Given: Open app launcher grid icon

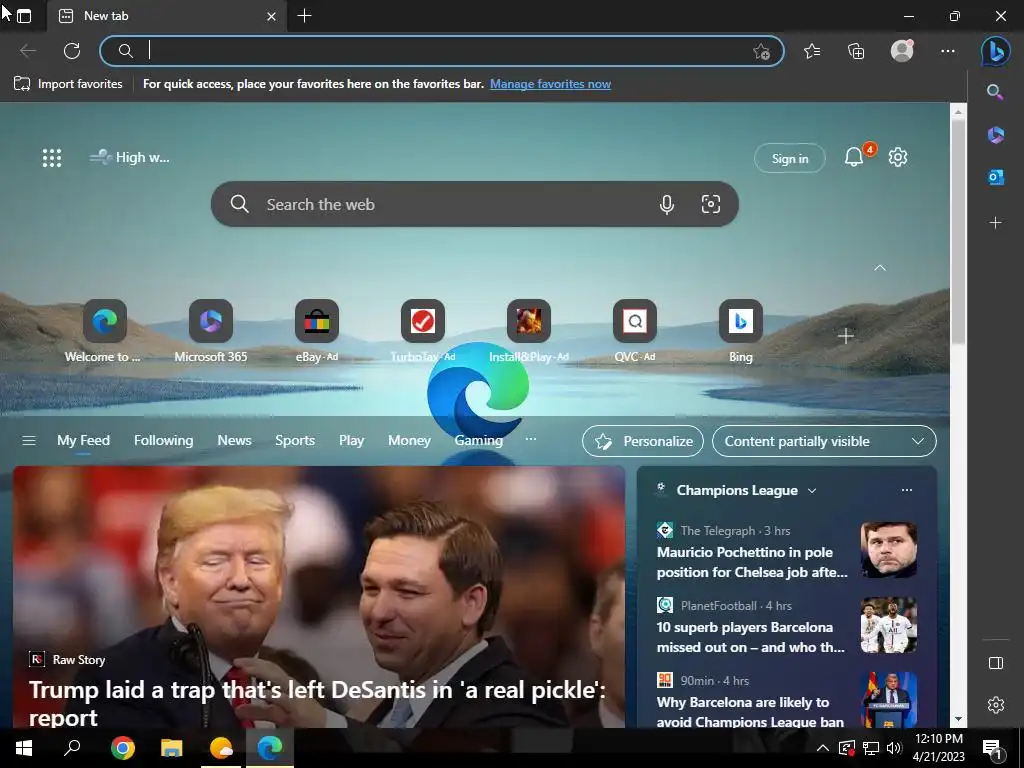Looking at the screenshot, I should tap(52, 157).
